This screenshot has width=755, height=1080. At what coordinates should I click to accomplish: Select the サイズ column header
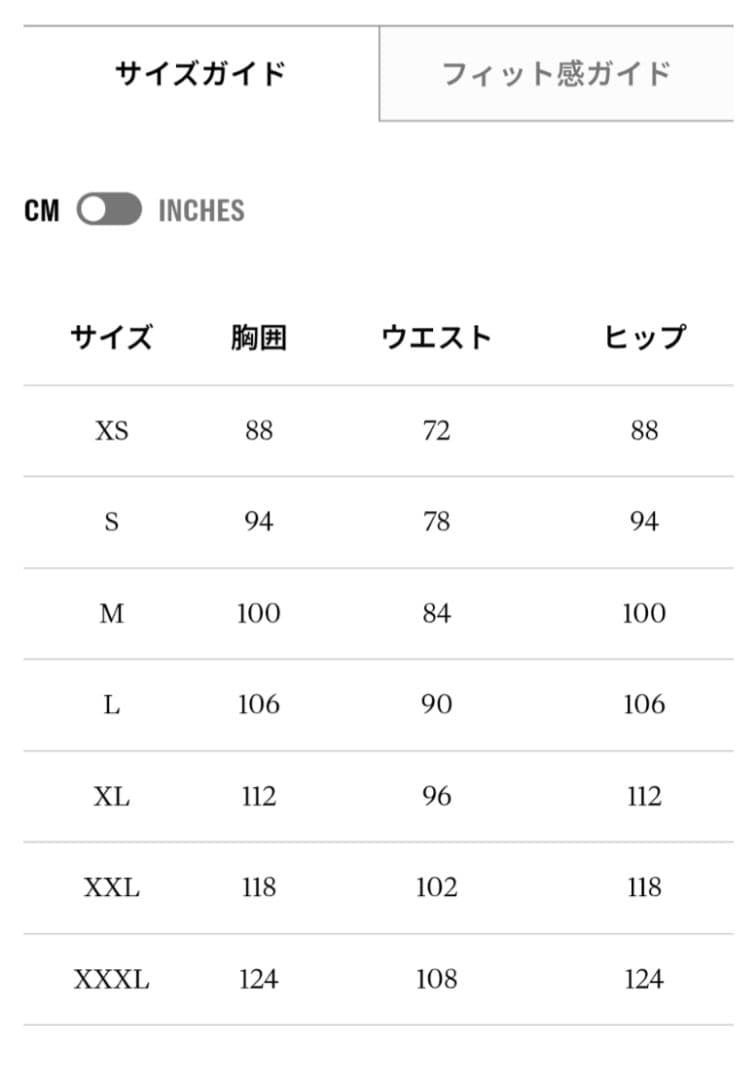click(113, 336)
